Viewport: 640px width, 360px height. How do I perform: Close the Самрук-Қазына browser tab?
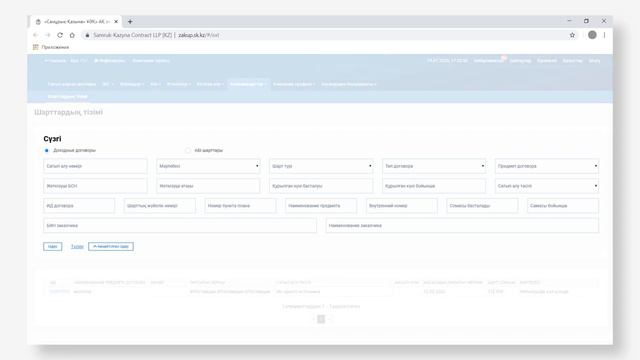pyautogui.click(x=116, y=22)
